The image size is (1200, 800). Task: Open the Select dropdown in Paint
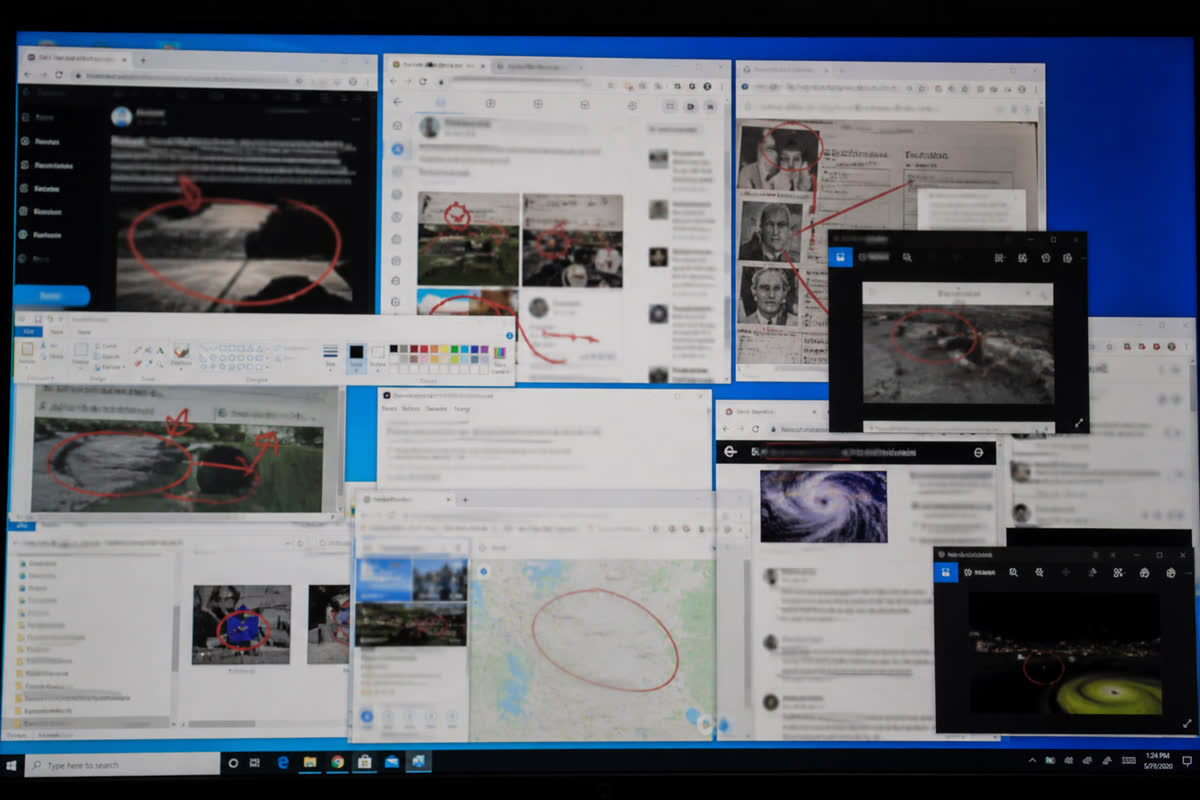[x=80, y=358]
